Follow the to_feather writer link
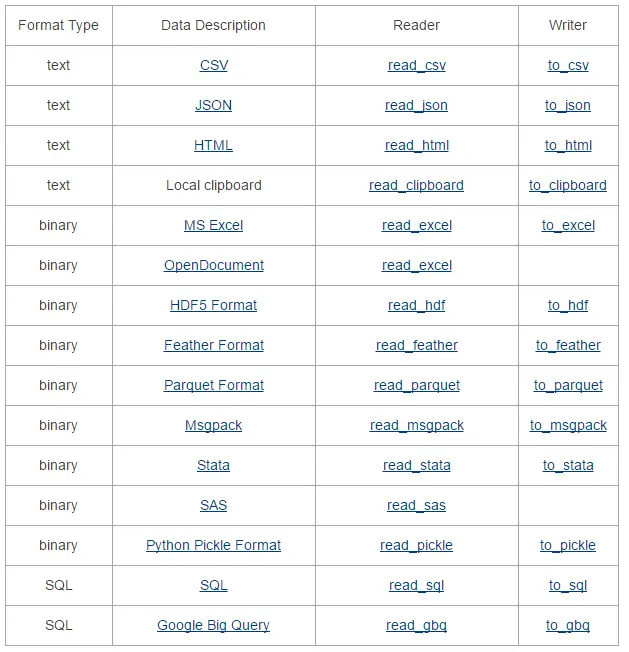 568,345
